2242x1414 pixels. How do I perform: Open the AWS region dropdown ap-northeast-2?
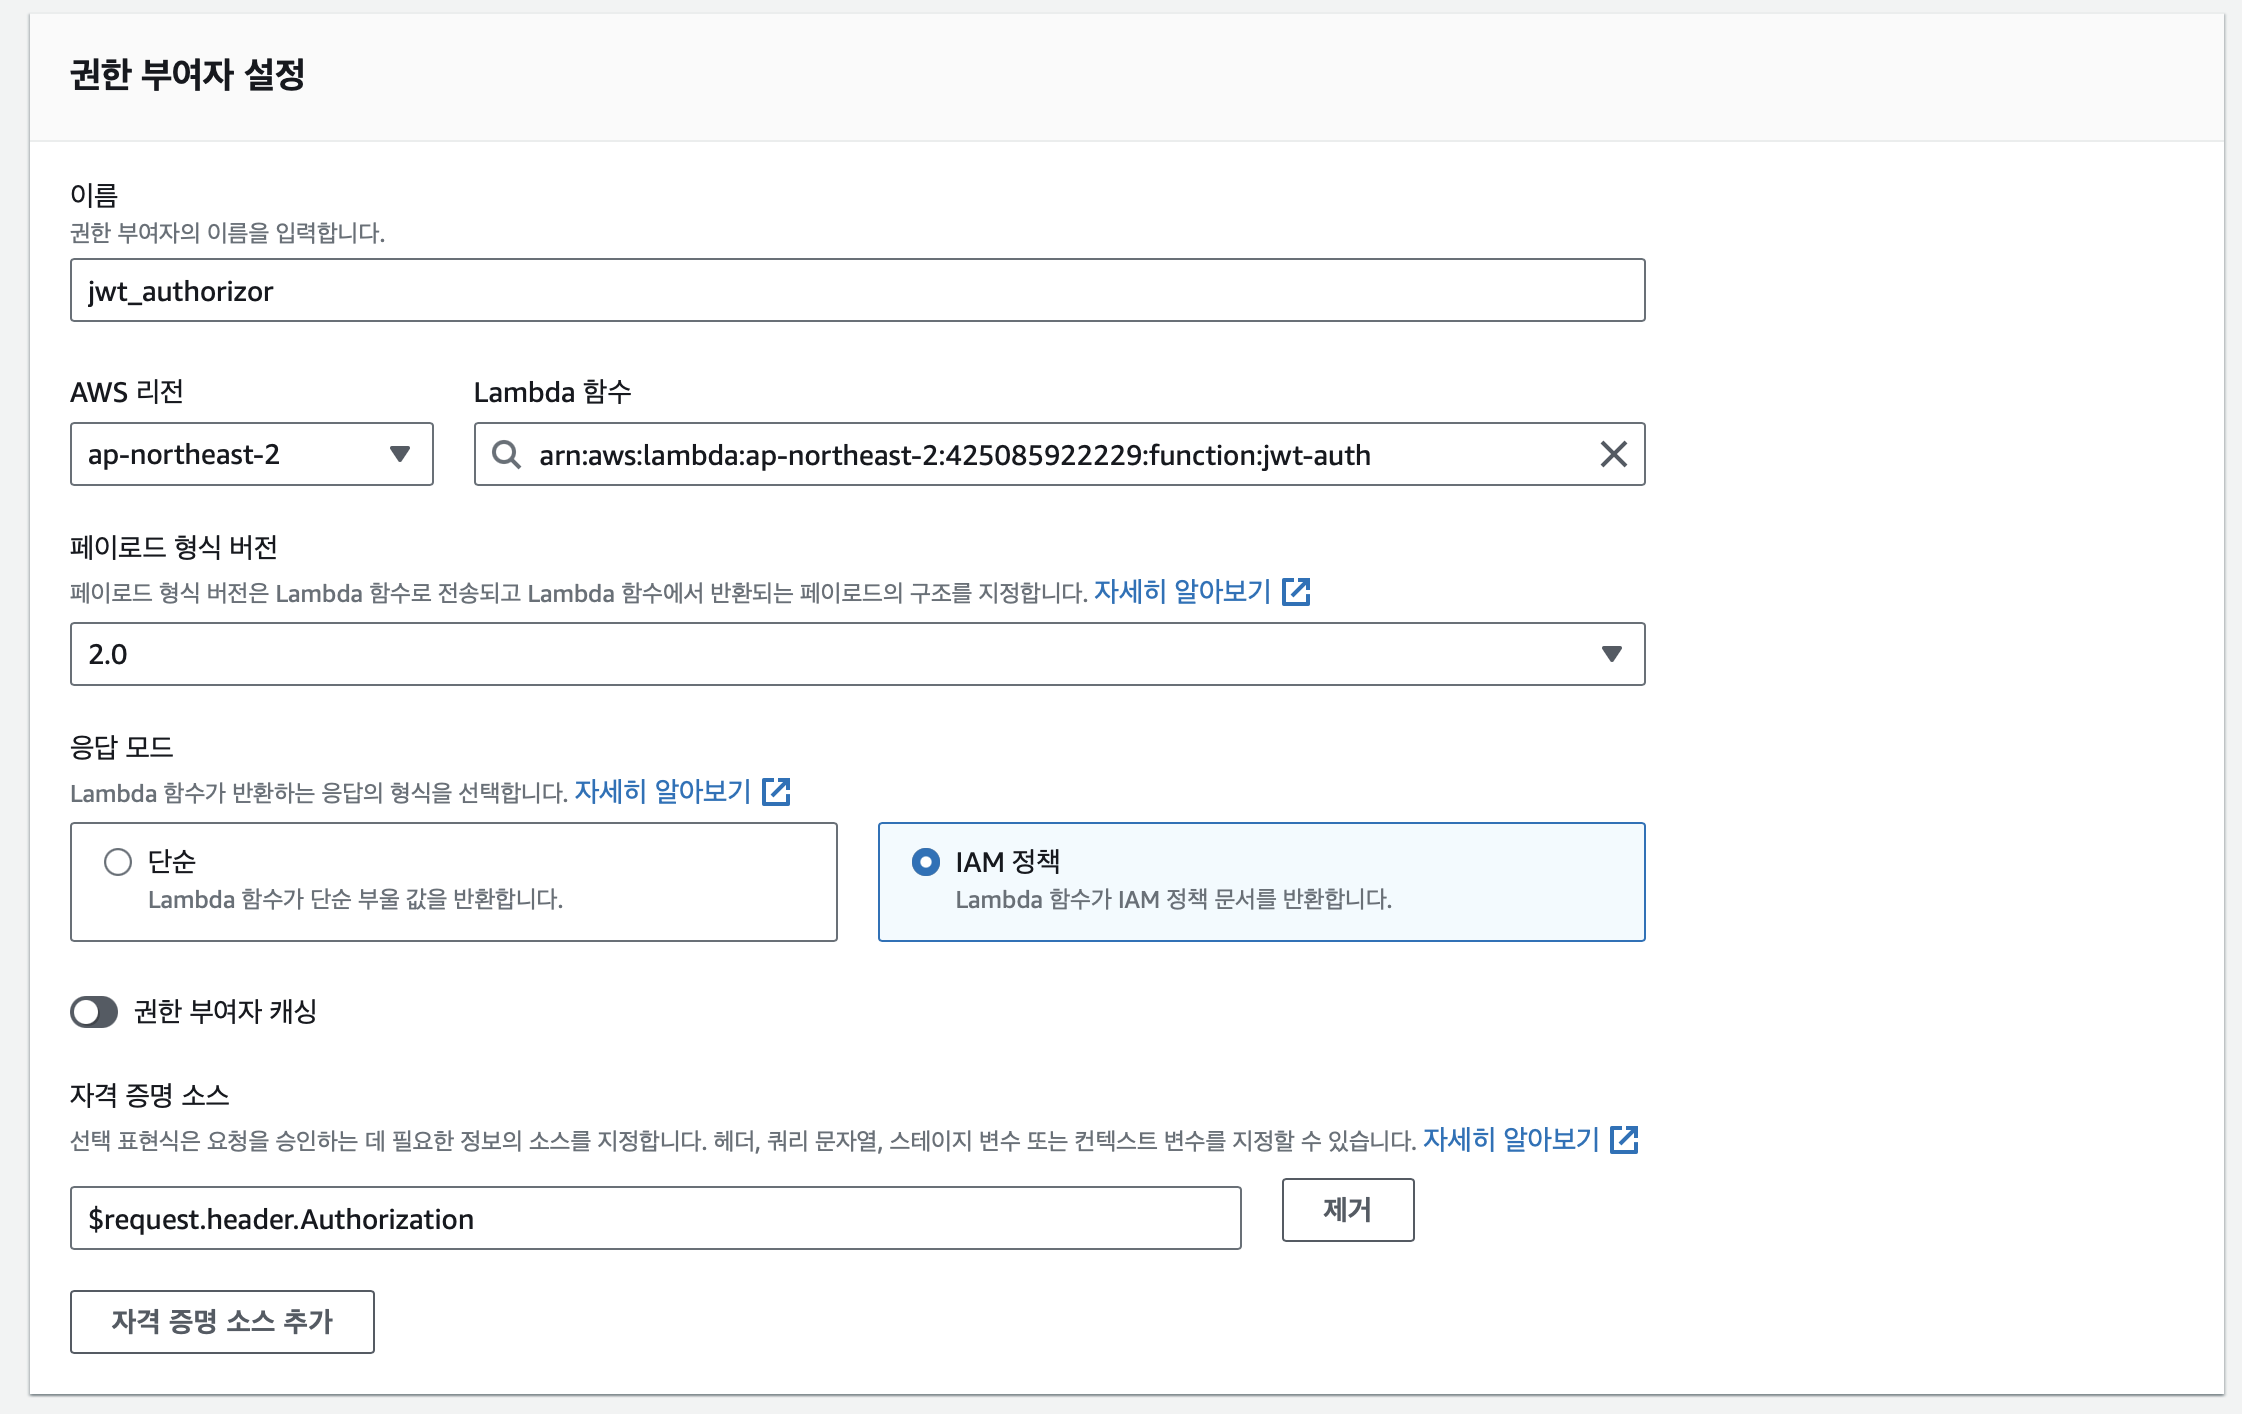coord(251,454)
